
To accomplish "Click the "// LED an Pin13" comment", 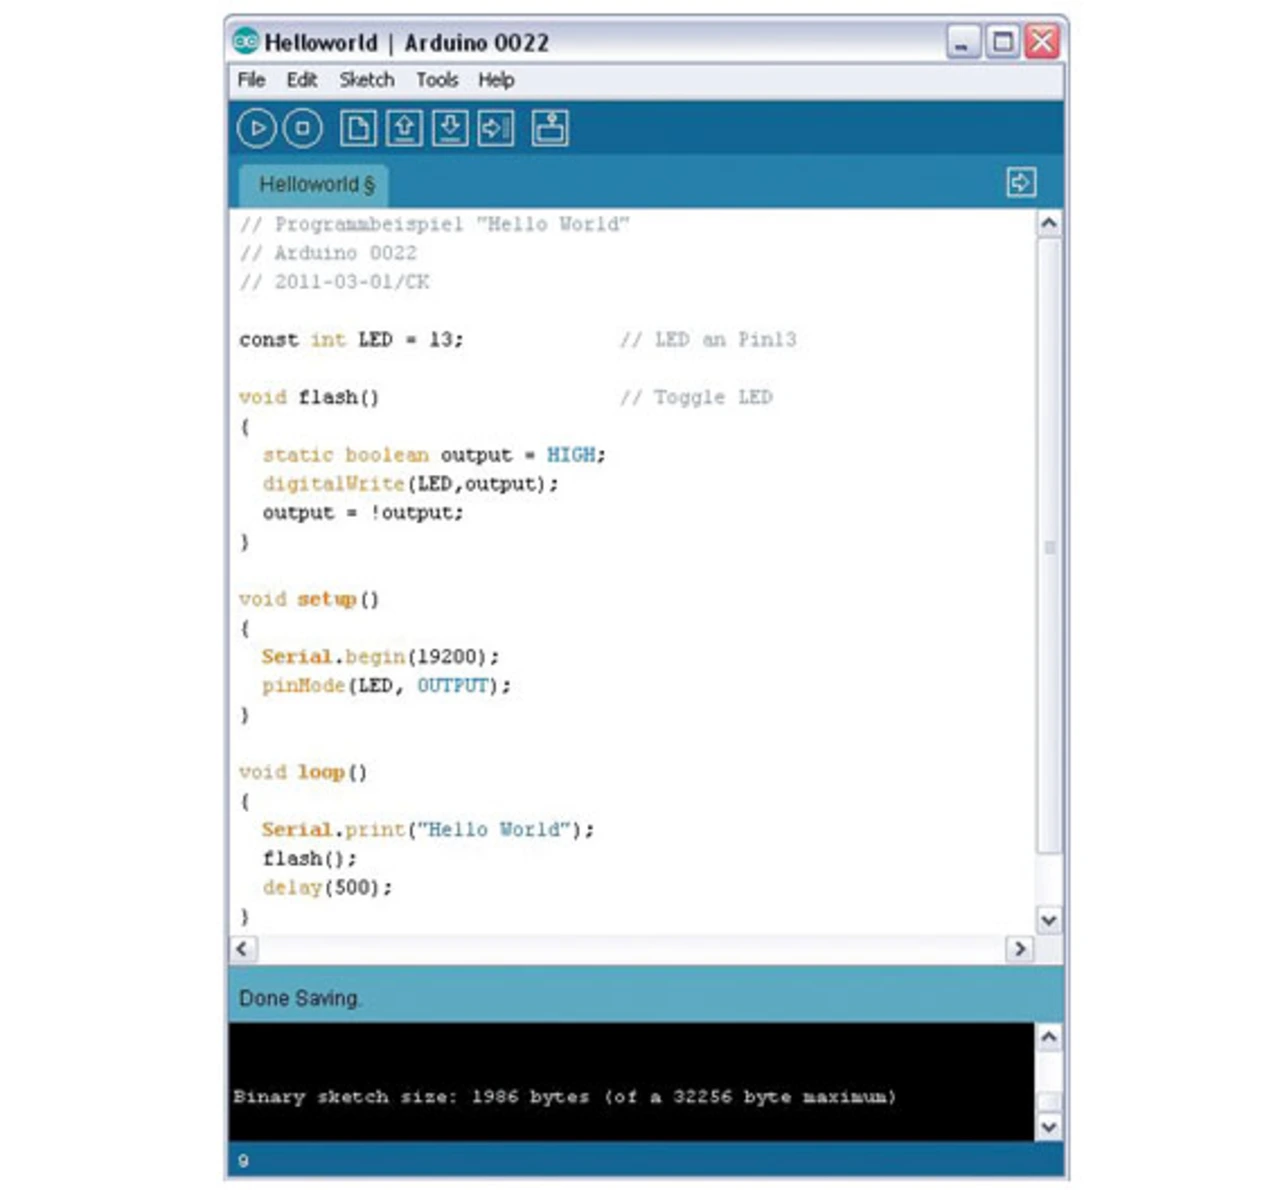I will point(708,340).
